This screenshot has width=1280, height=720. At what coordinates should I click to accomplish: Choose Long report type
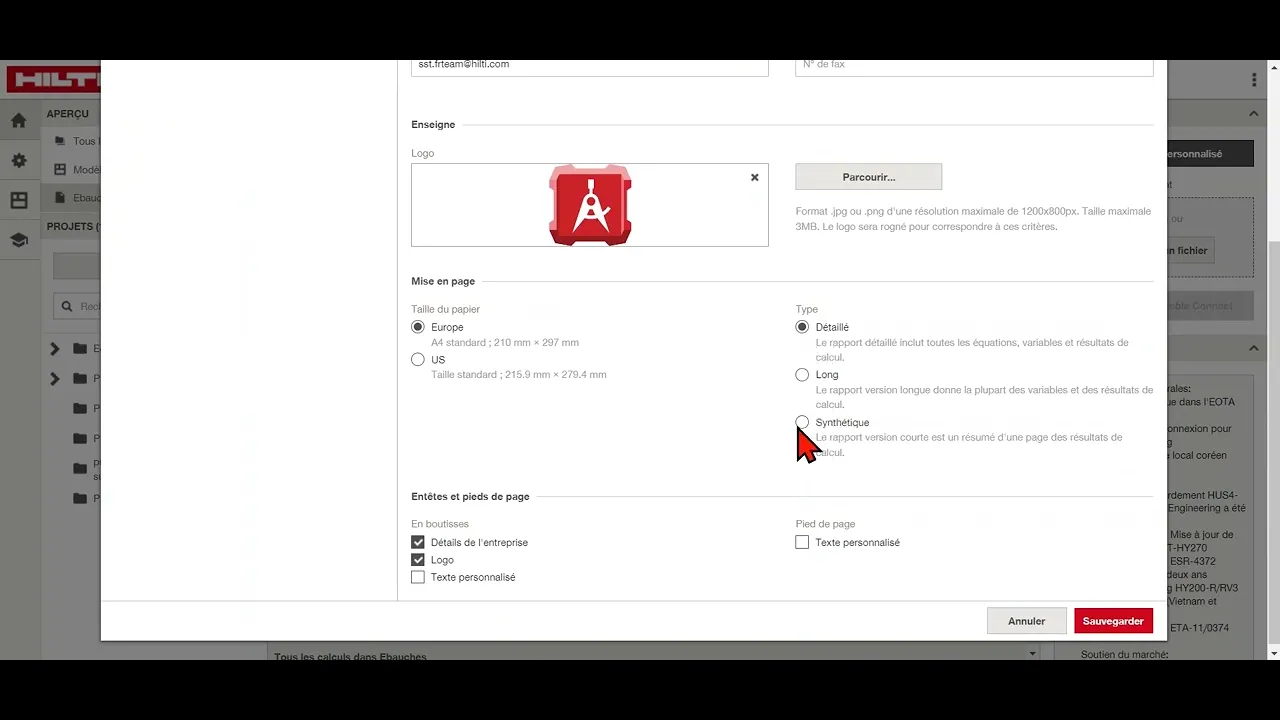[802, 375]
